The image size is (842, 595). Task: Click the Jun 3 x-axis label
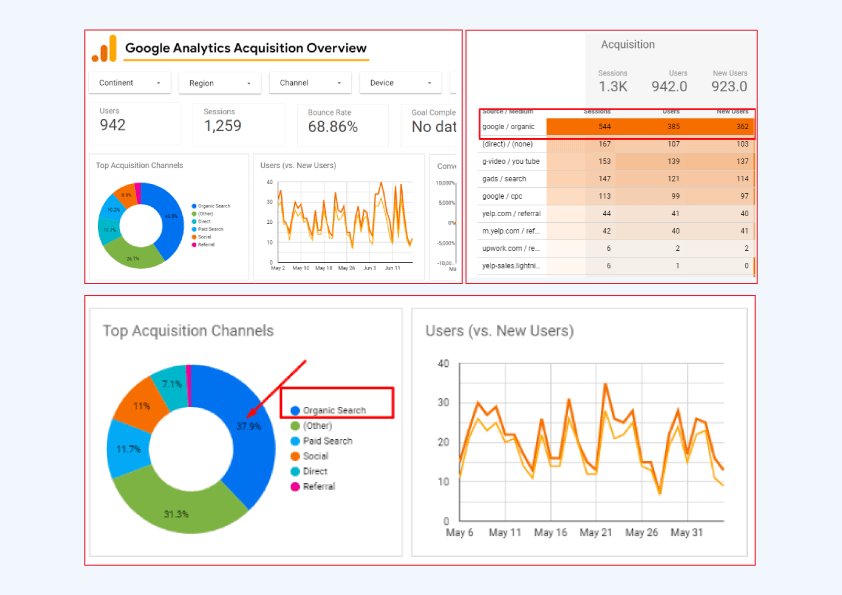(370, 268)
